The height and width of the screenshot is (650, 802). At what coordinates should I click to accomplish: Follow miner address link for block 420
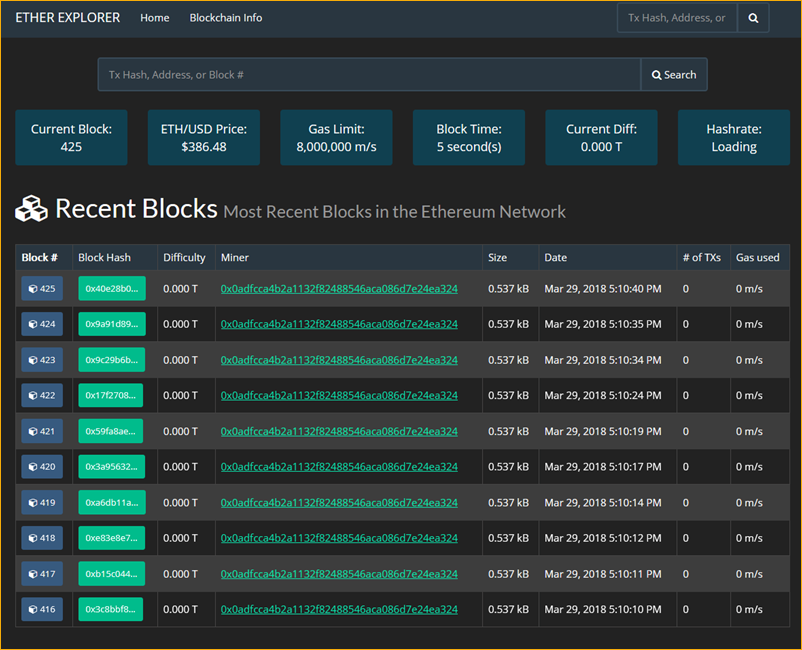pos(339,467)
